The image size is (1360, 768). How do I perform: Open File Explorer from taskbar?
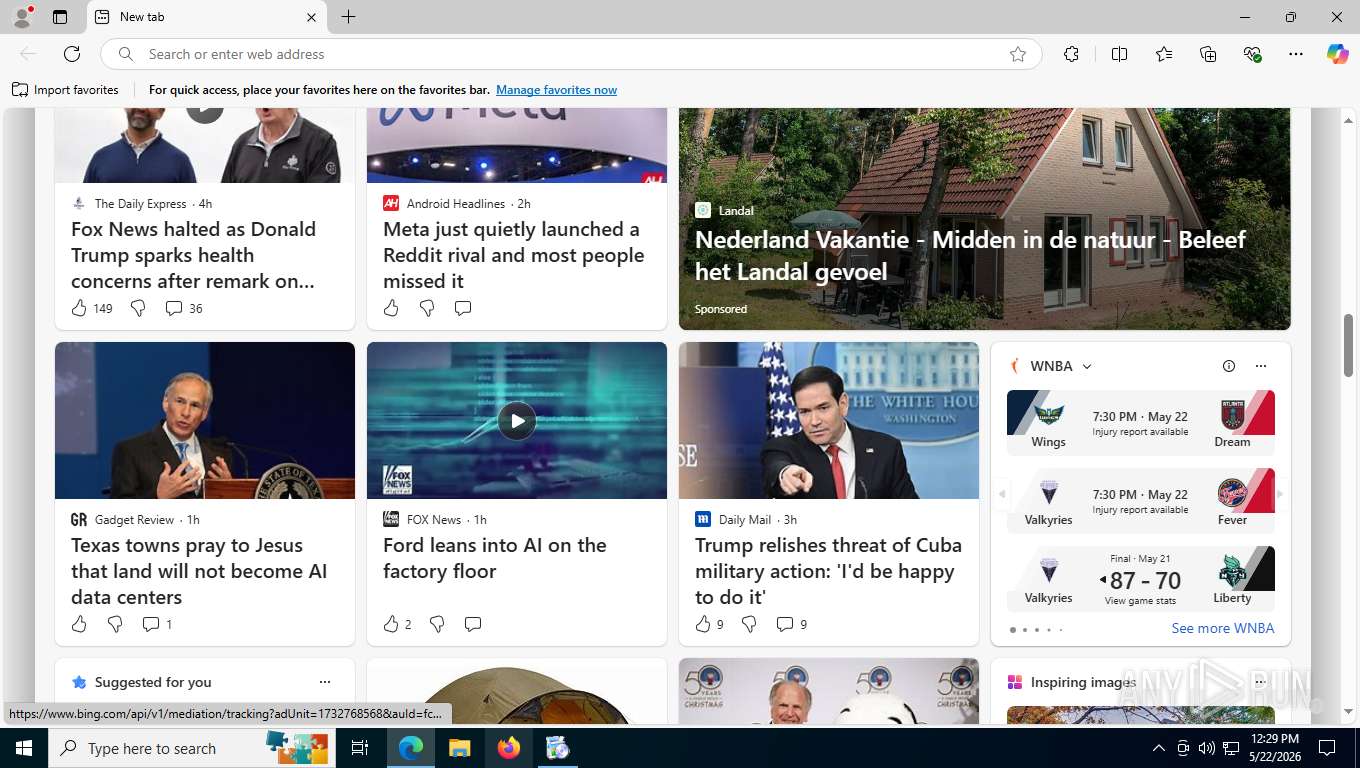[x=459, y=748]
